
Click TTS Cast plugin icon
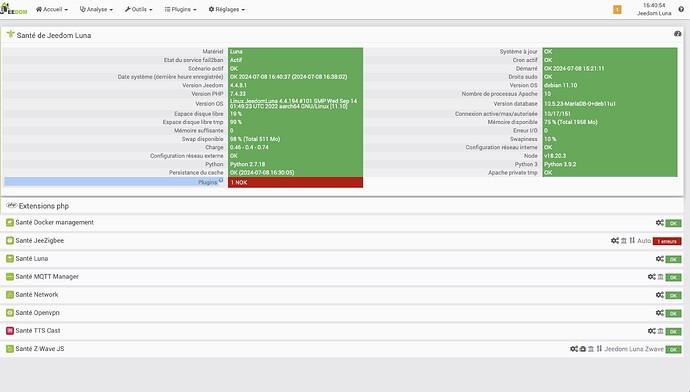click(x=10, y=331)
